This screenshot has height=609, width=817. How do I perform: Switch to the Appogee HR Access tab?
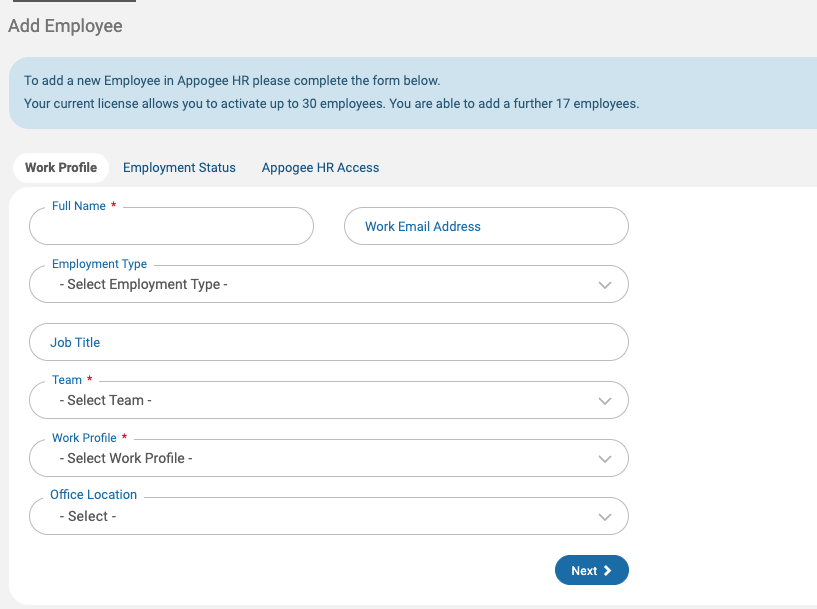coord(320,167)
